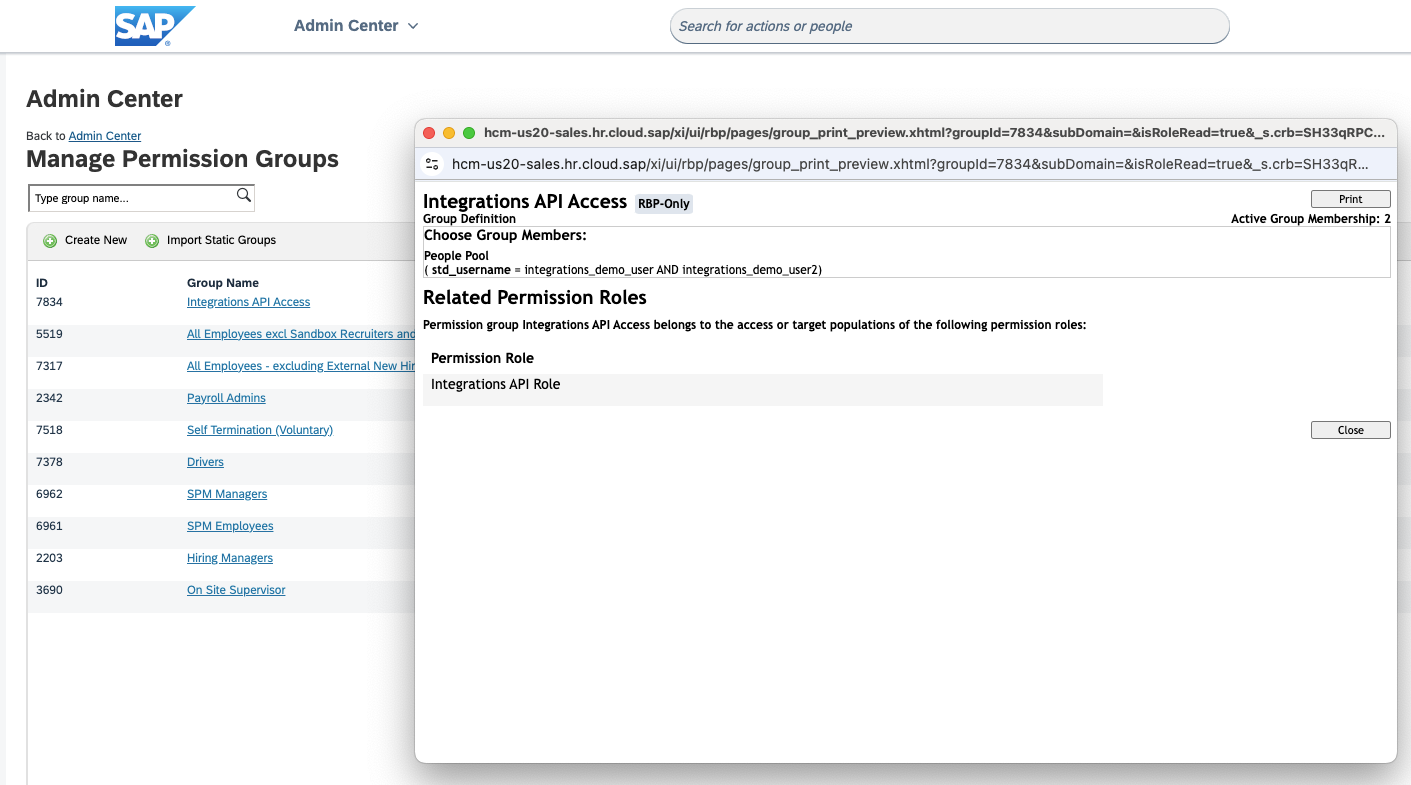Click the green plus icon beside Create New
The image size is (1411, 785).
[x=50, y=241]
